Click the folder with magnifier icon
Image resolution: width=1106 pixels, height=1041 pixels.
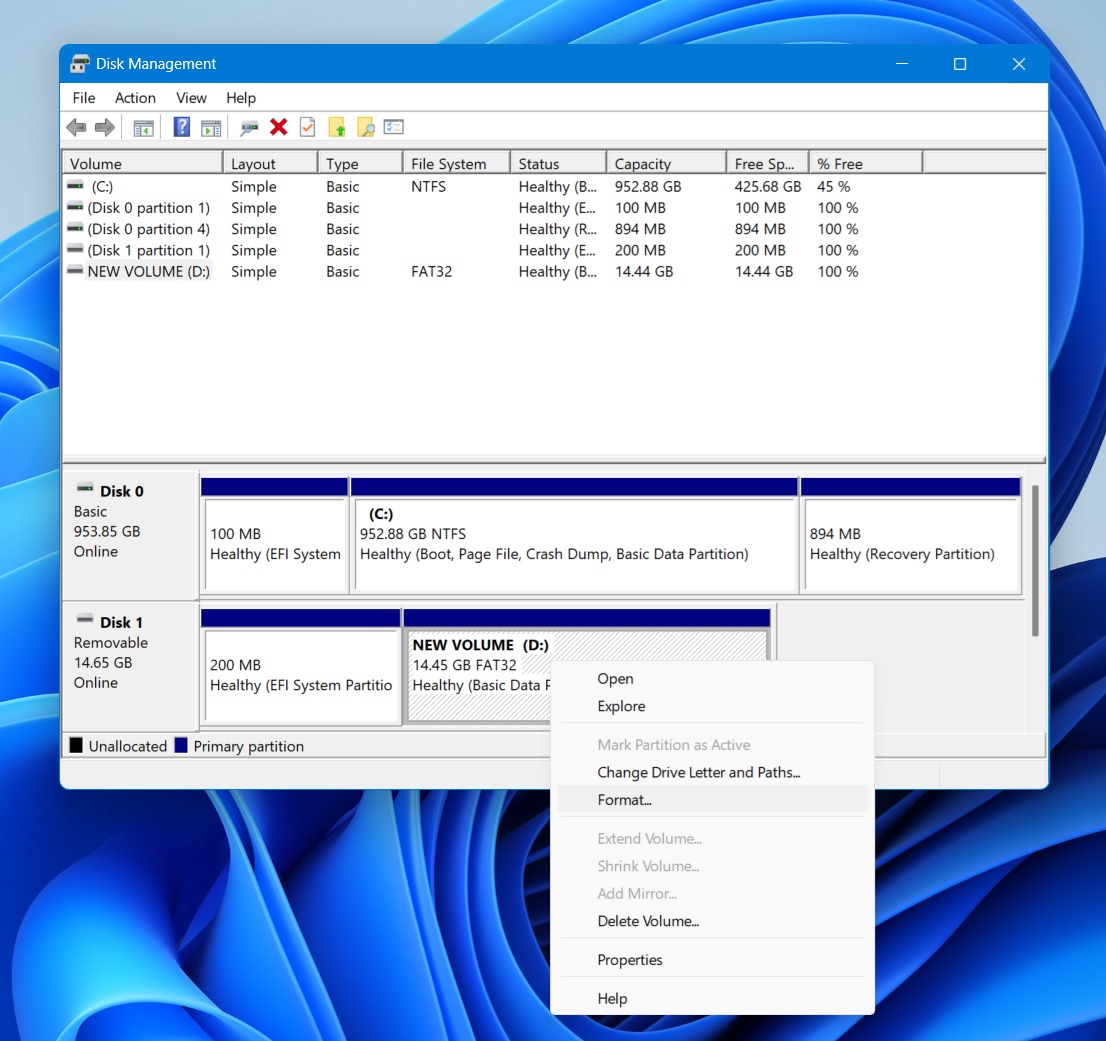(x=366, y=128)
